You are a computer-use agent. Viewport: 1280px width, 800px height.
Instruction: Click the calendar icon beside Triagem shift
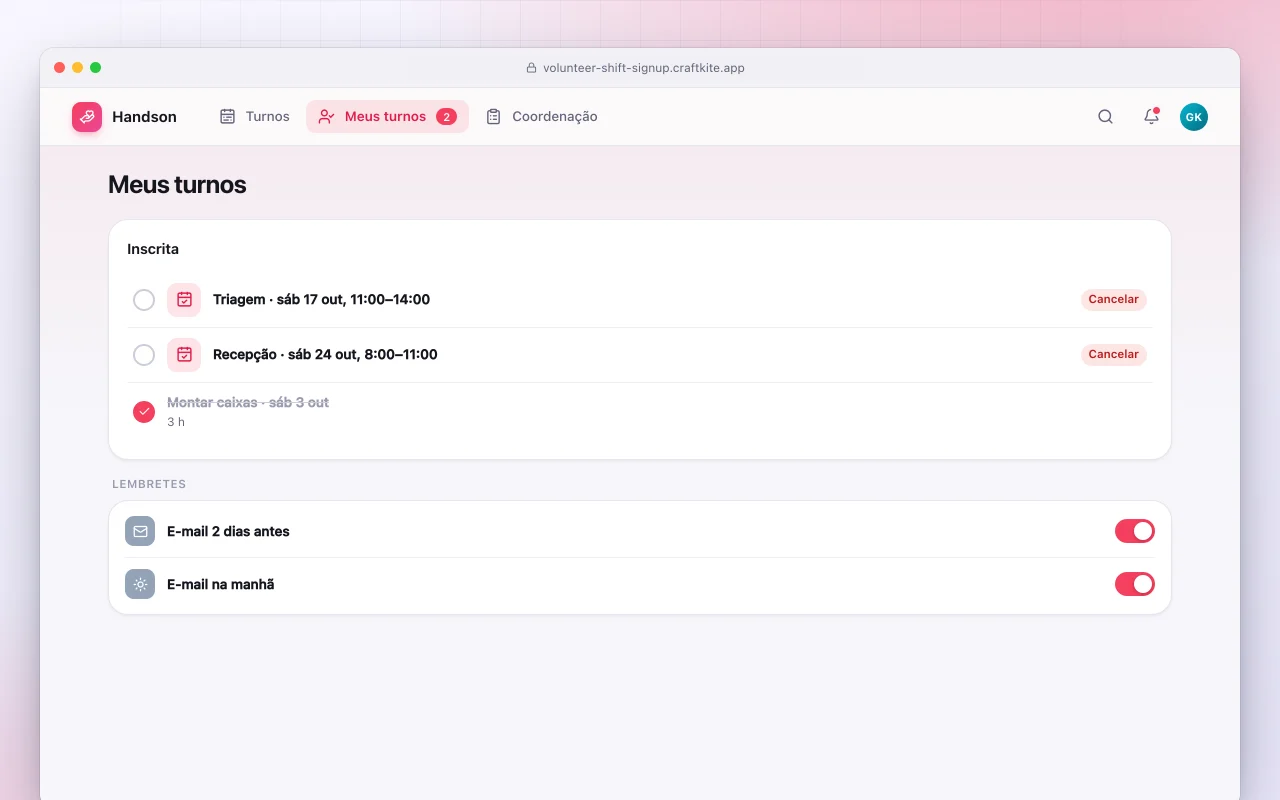click(x=184, y=300)
